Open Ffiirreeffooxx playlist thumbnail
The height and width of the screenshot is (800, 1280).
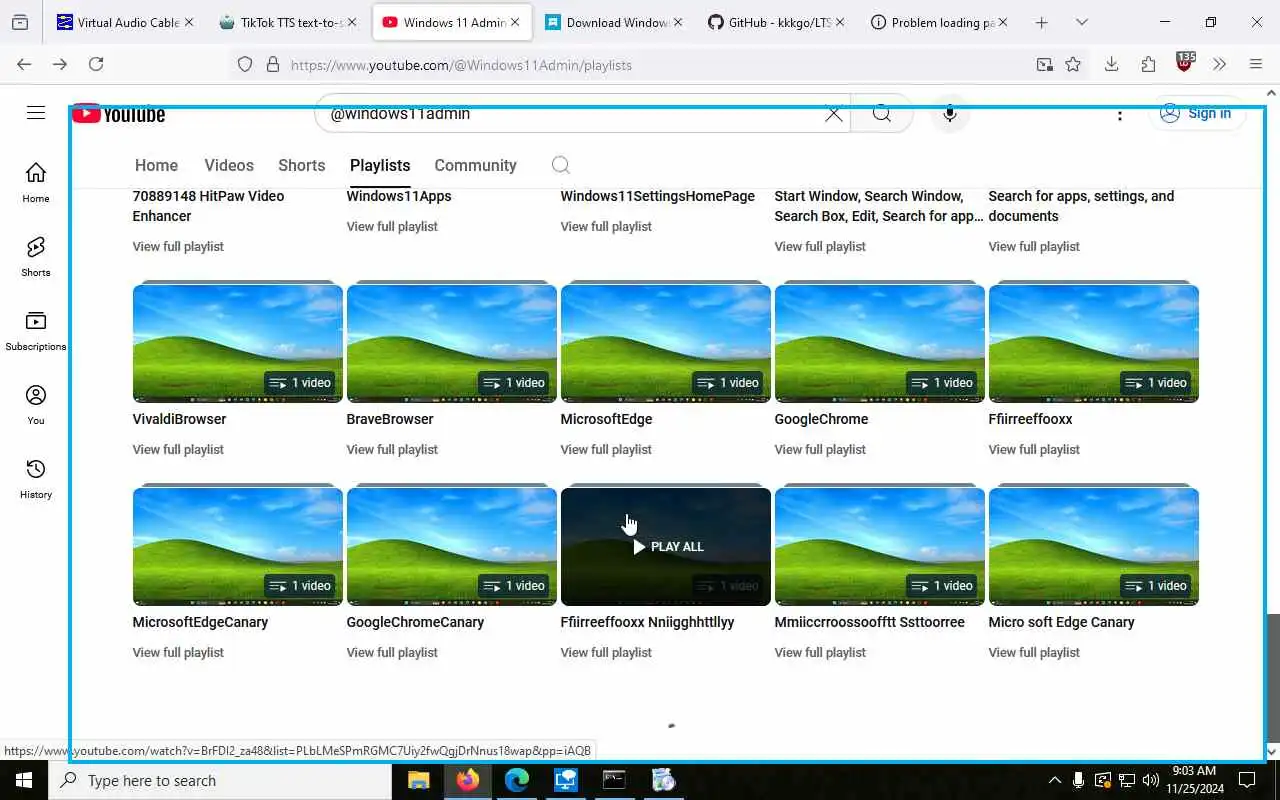[1094, 344]
